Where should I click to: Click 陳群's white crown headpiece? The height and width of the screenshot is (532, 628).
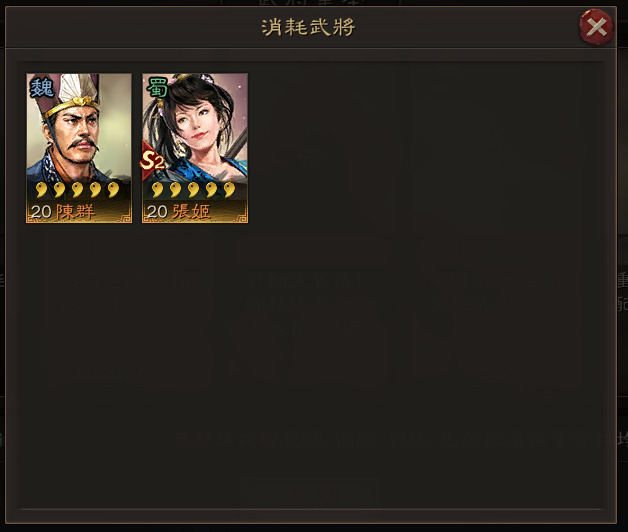(x=76, y=89)
